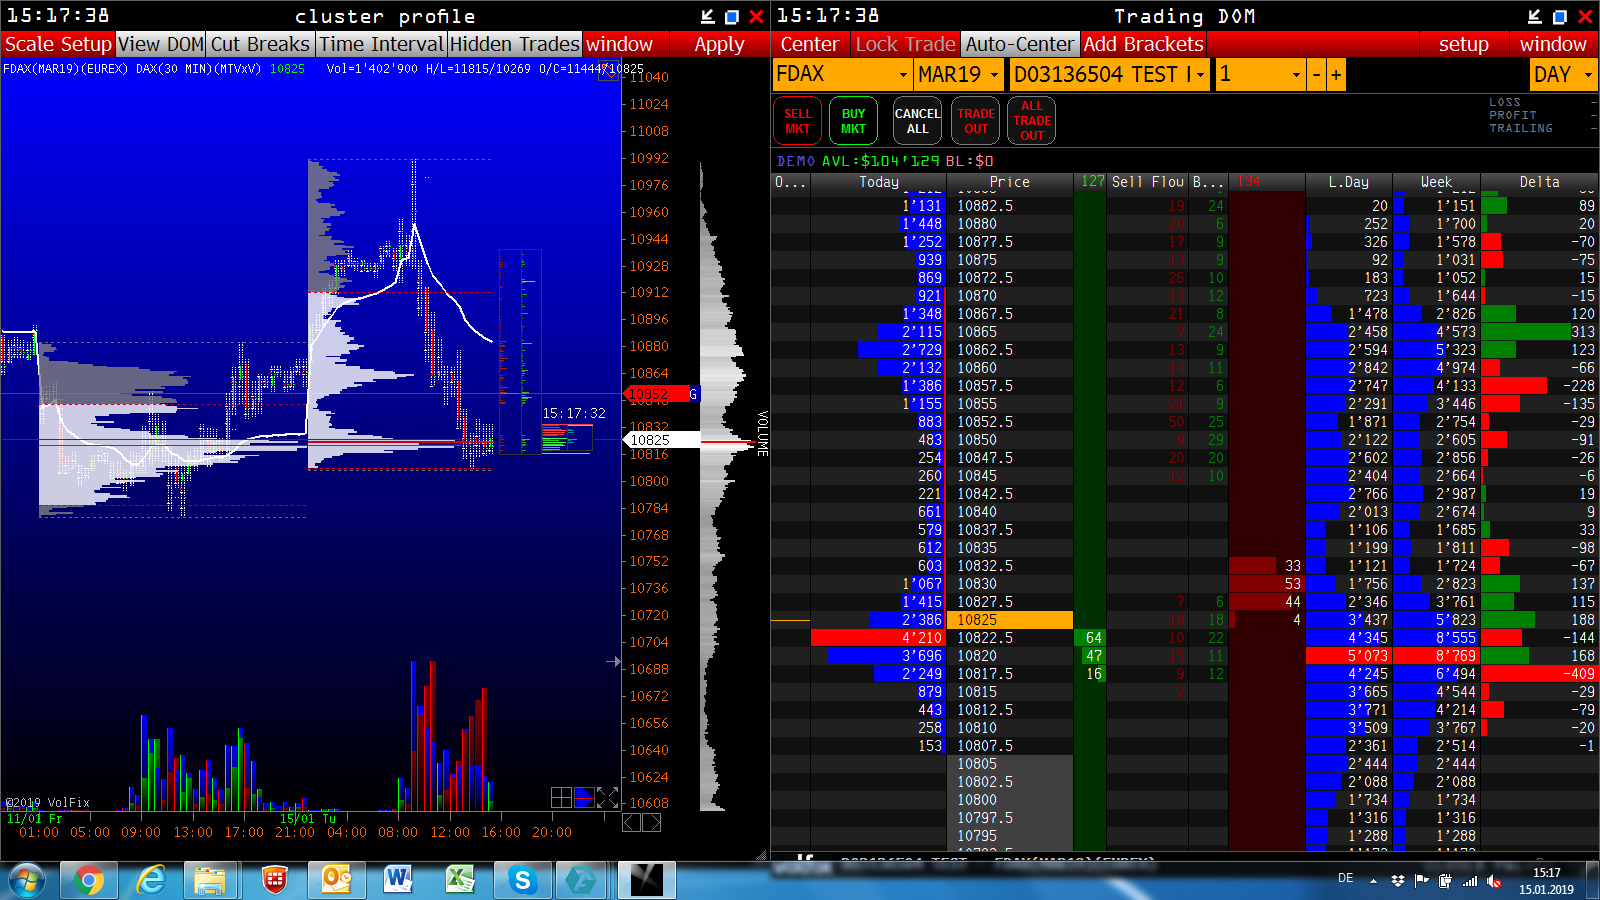Click the CANCEL ALL button
Viewport: 1600px width, 900px height.
point(917,121)
